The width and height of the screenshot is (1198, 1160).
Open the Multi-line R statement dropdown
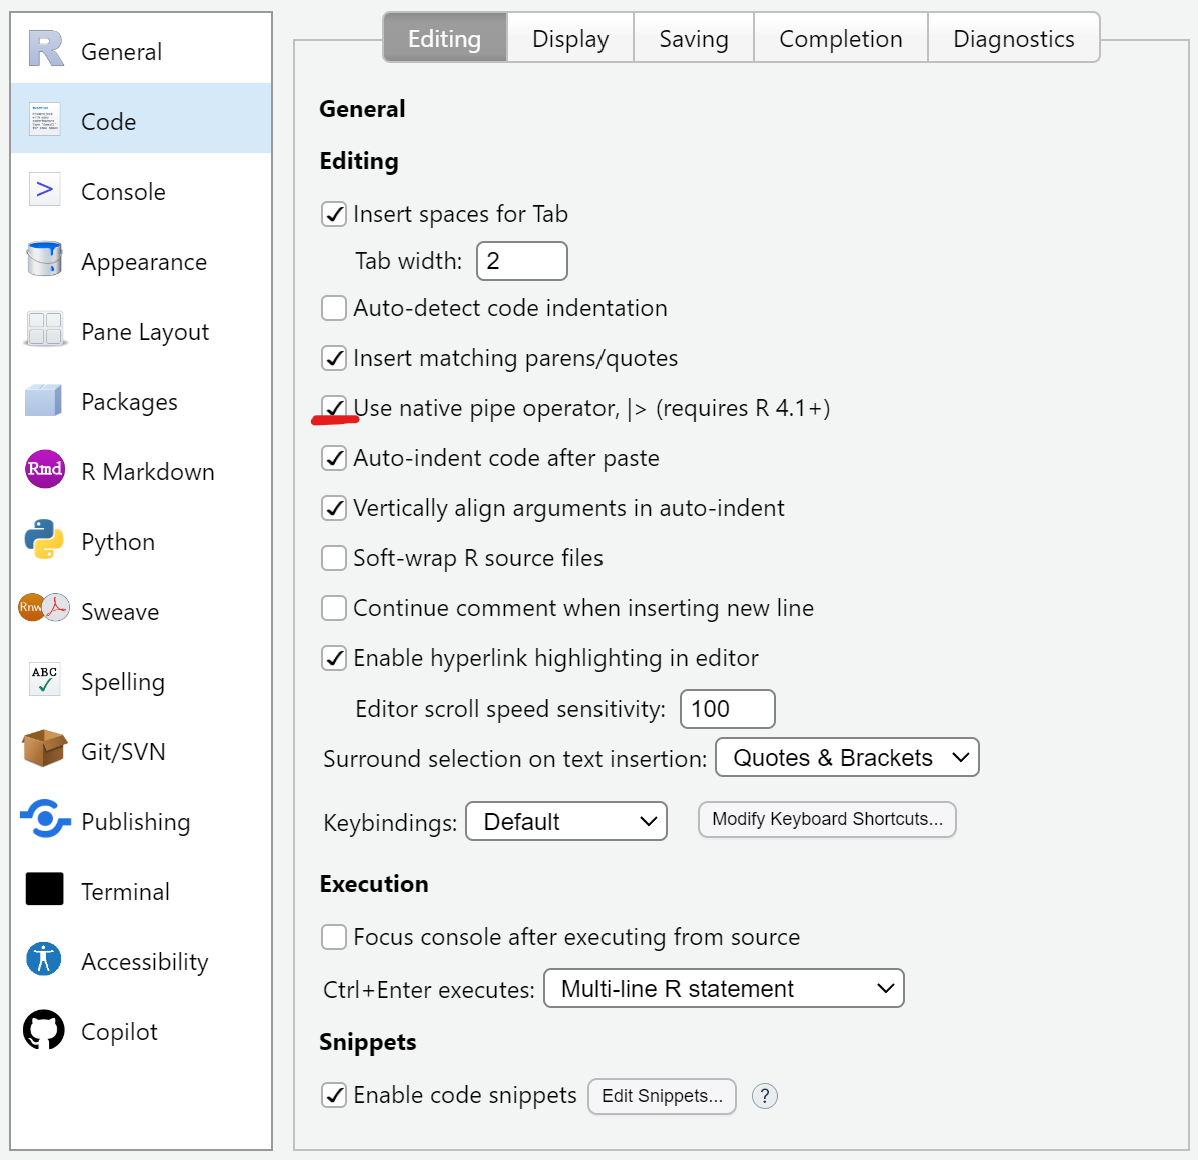(723, 989)
